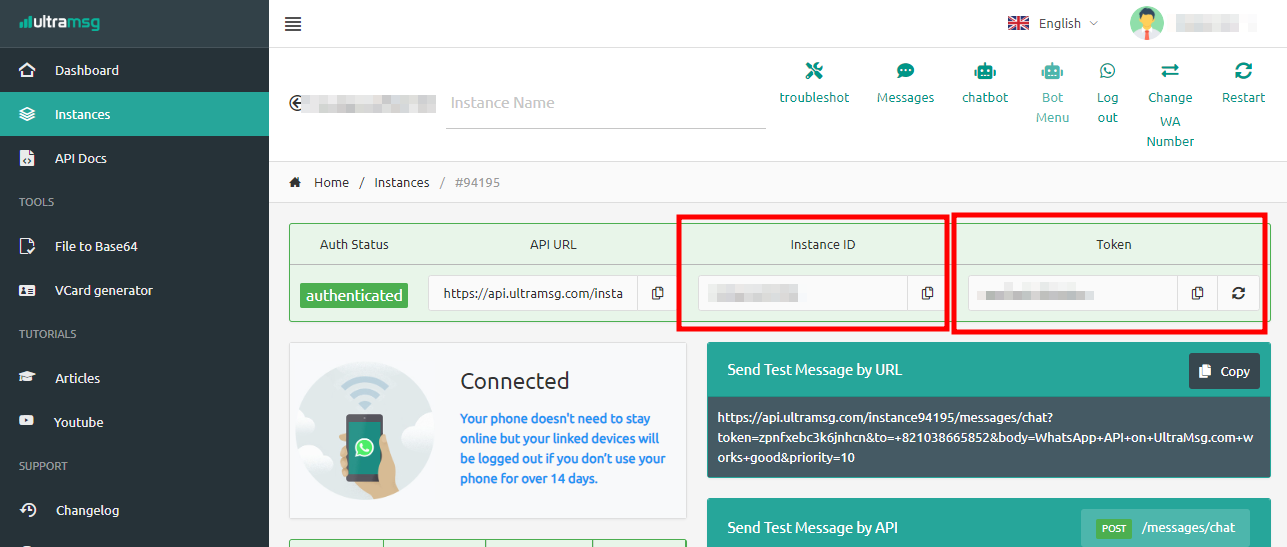1287x547 pixels.
Task: Click the Instance Name input field
Action: coord(605,103)
